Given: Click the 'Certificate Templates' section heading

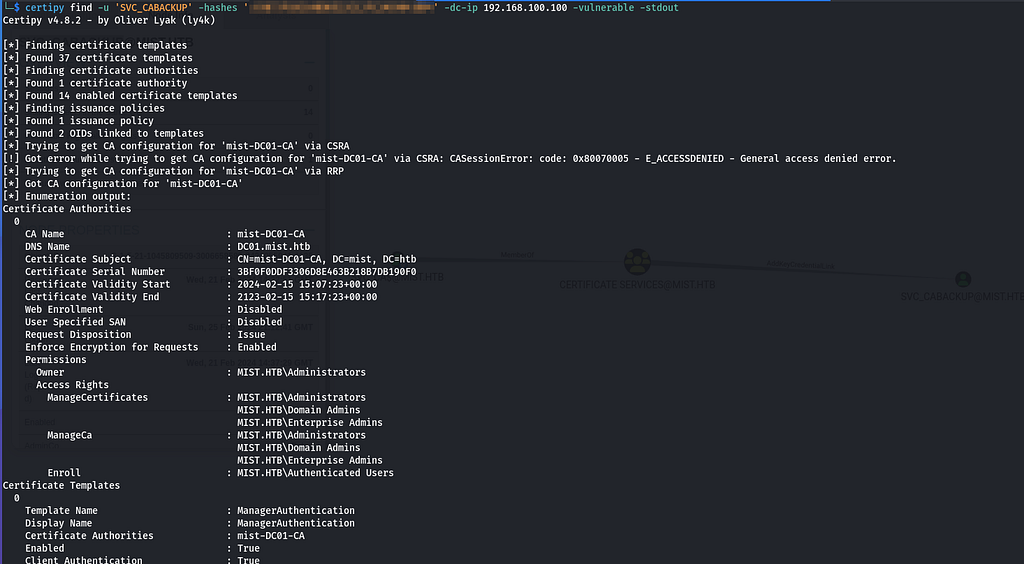Looking at the screenshot, I should coord(61,486).
